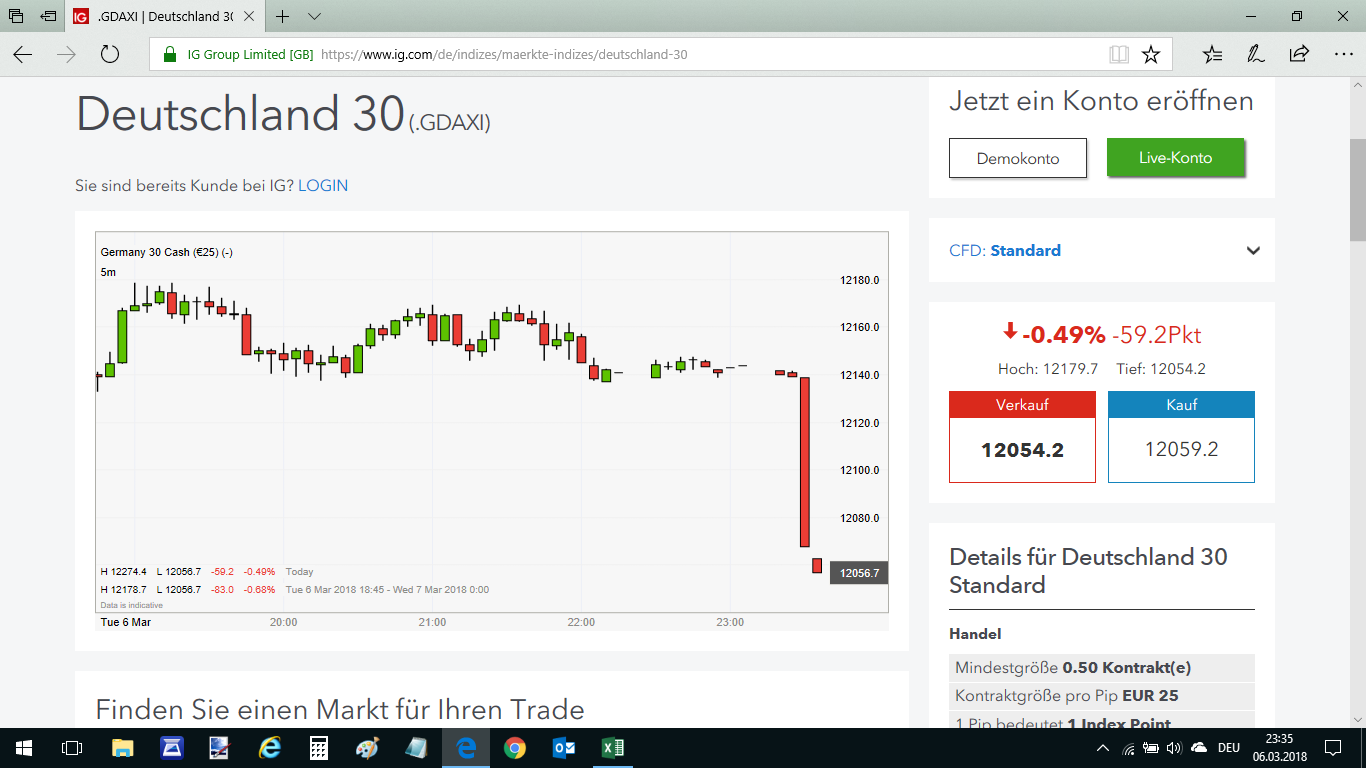Click the page vertical scrollbar thumb

(1357, 190)
